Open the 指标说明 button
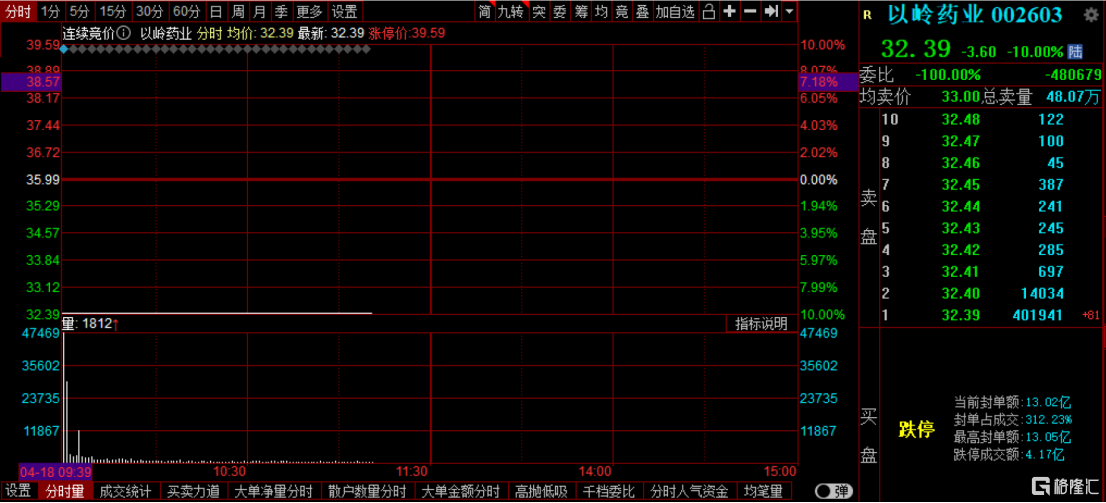The width and height of the screenshot is (1106, 503). pos(761,324)
